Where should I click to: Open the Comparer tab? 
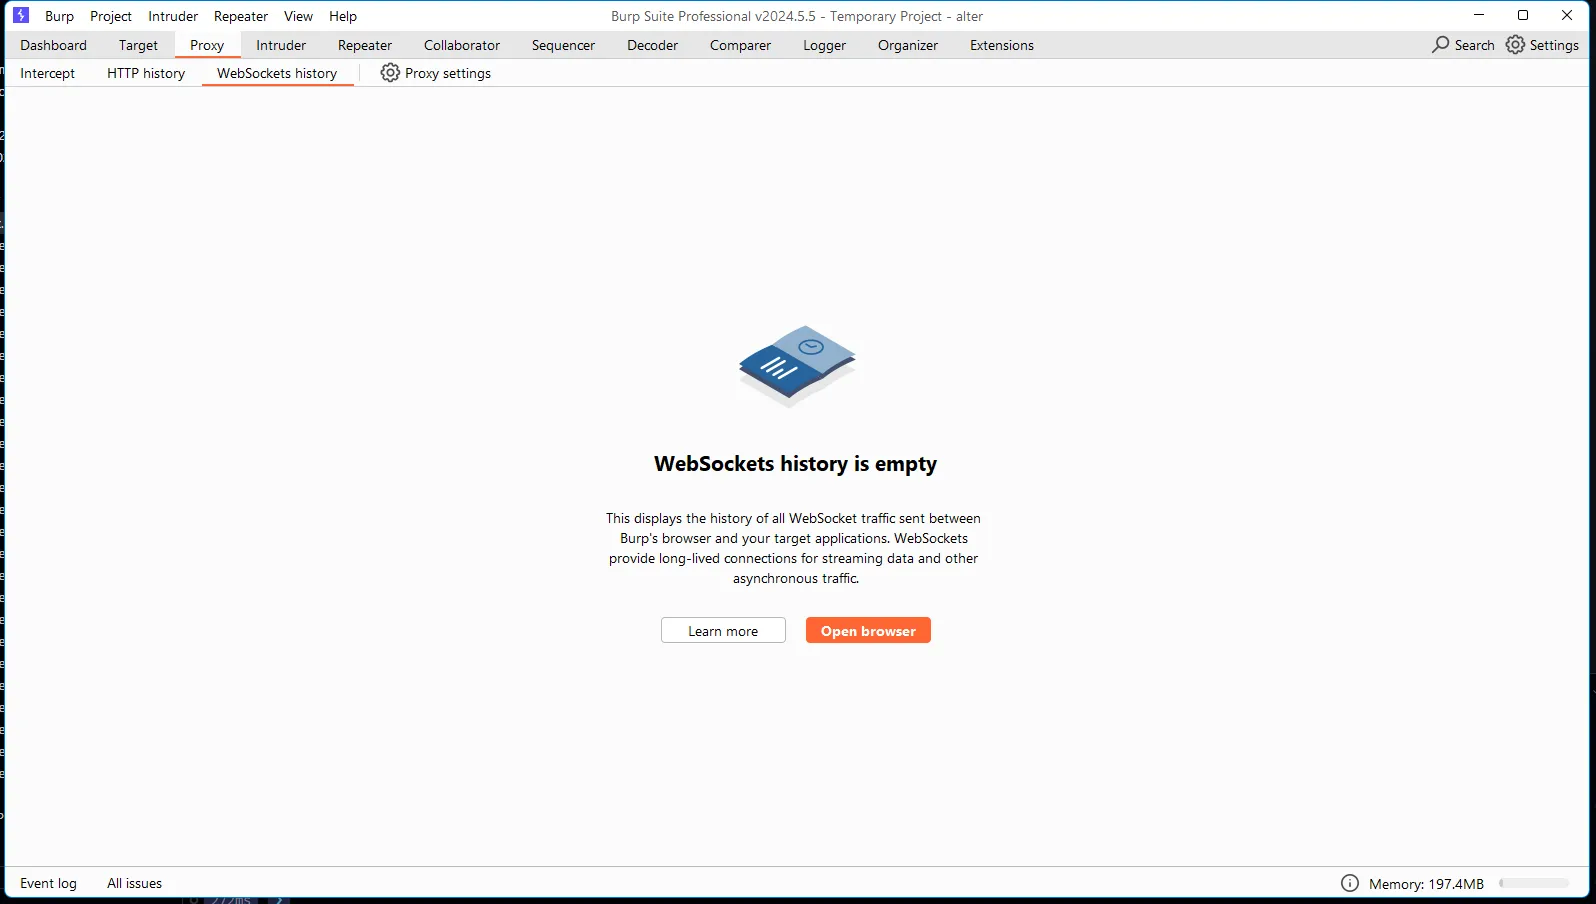point(740,45)
